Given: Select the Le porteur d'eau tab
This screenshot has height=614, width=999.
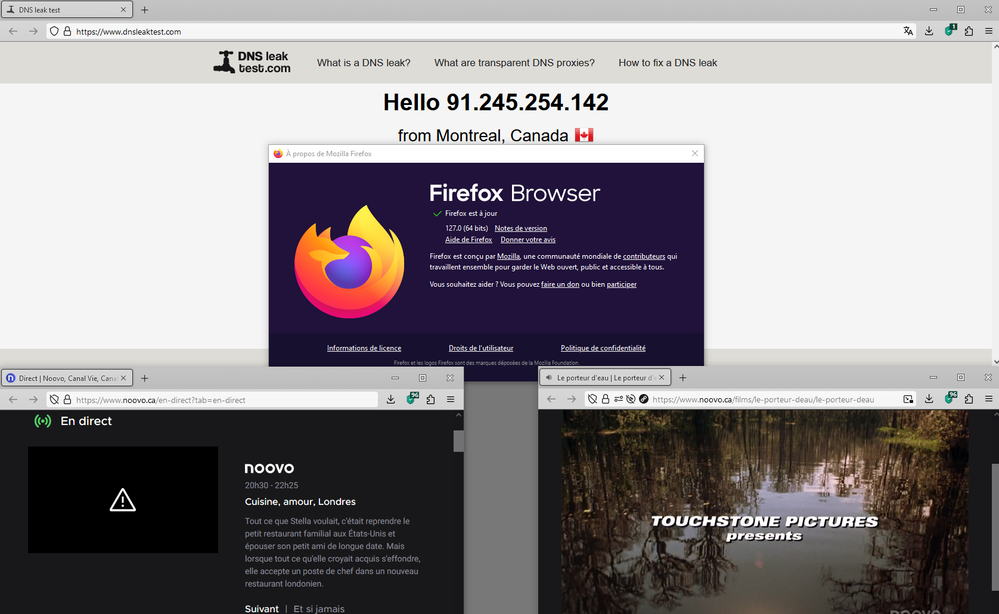Looking at the screenshot, I should tap(605, 378).
